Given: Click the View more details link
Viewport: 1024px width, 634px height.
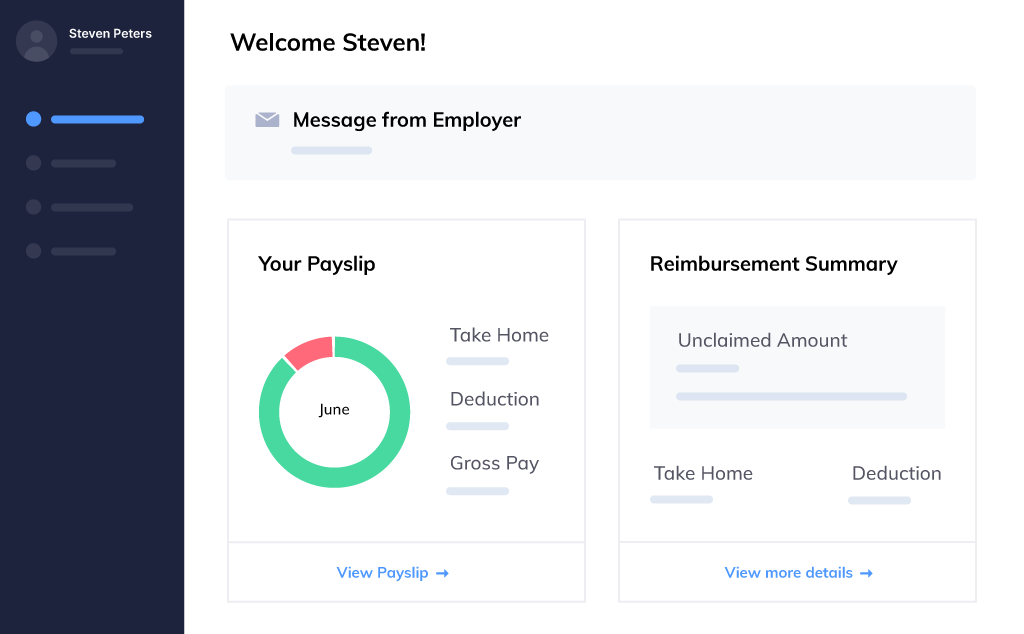Looking at the screenshot, I should (x=789, y=573).
